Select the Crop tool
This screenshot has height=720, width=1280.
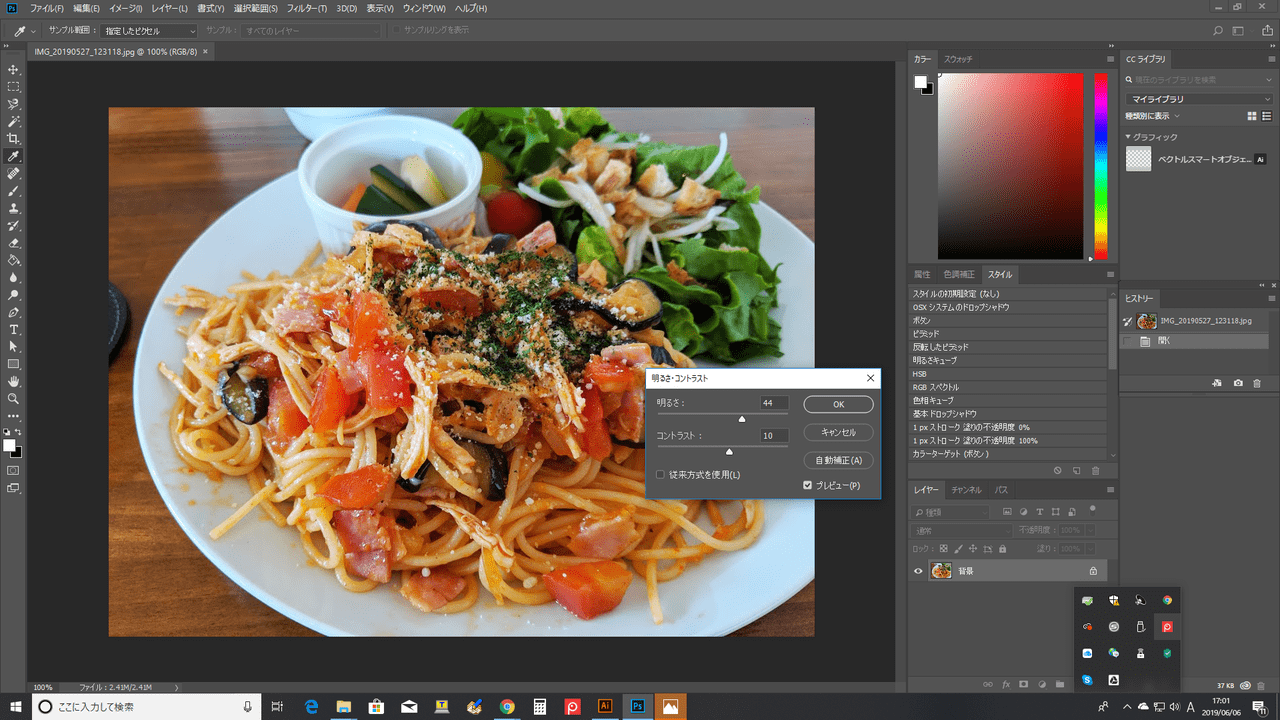click(x=14, y=139)
